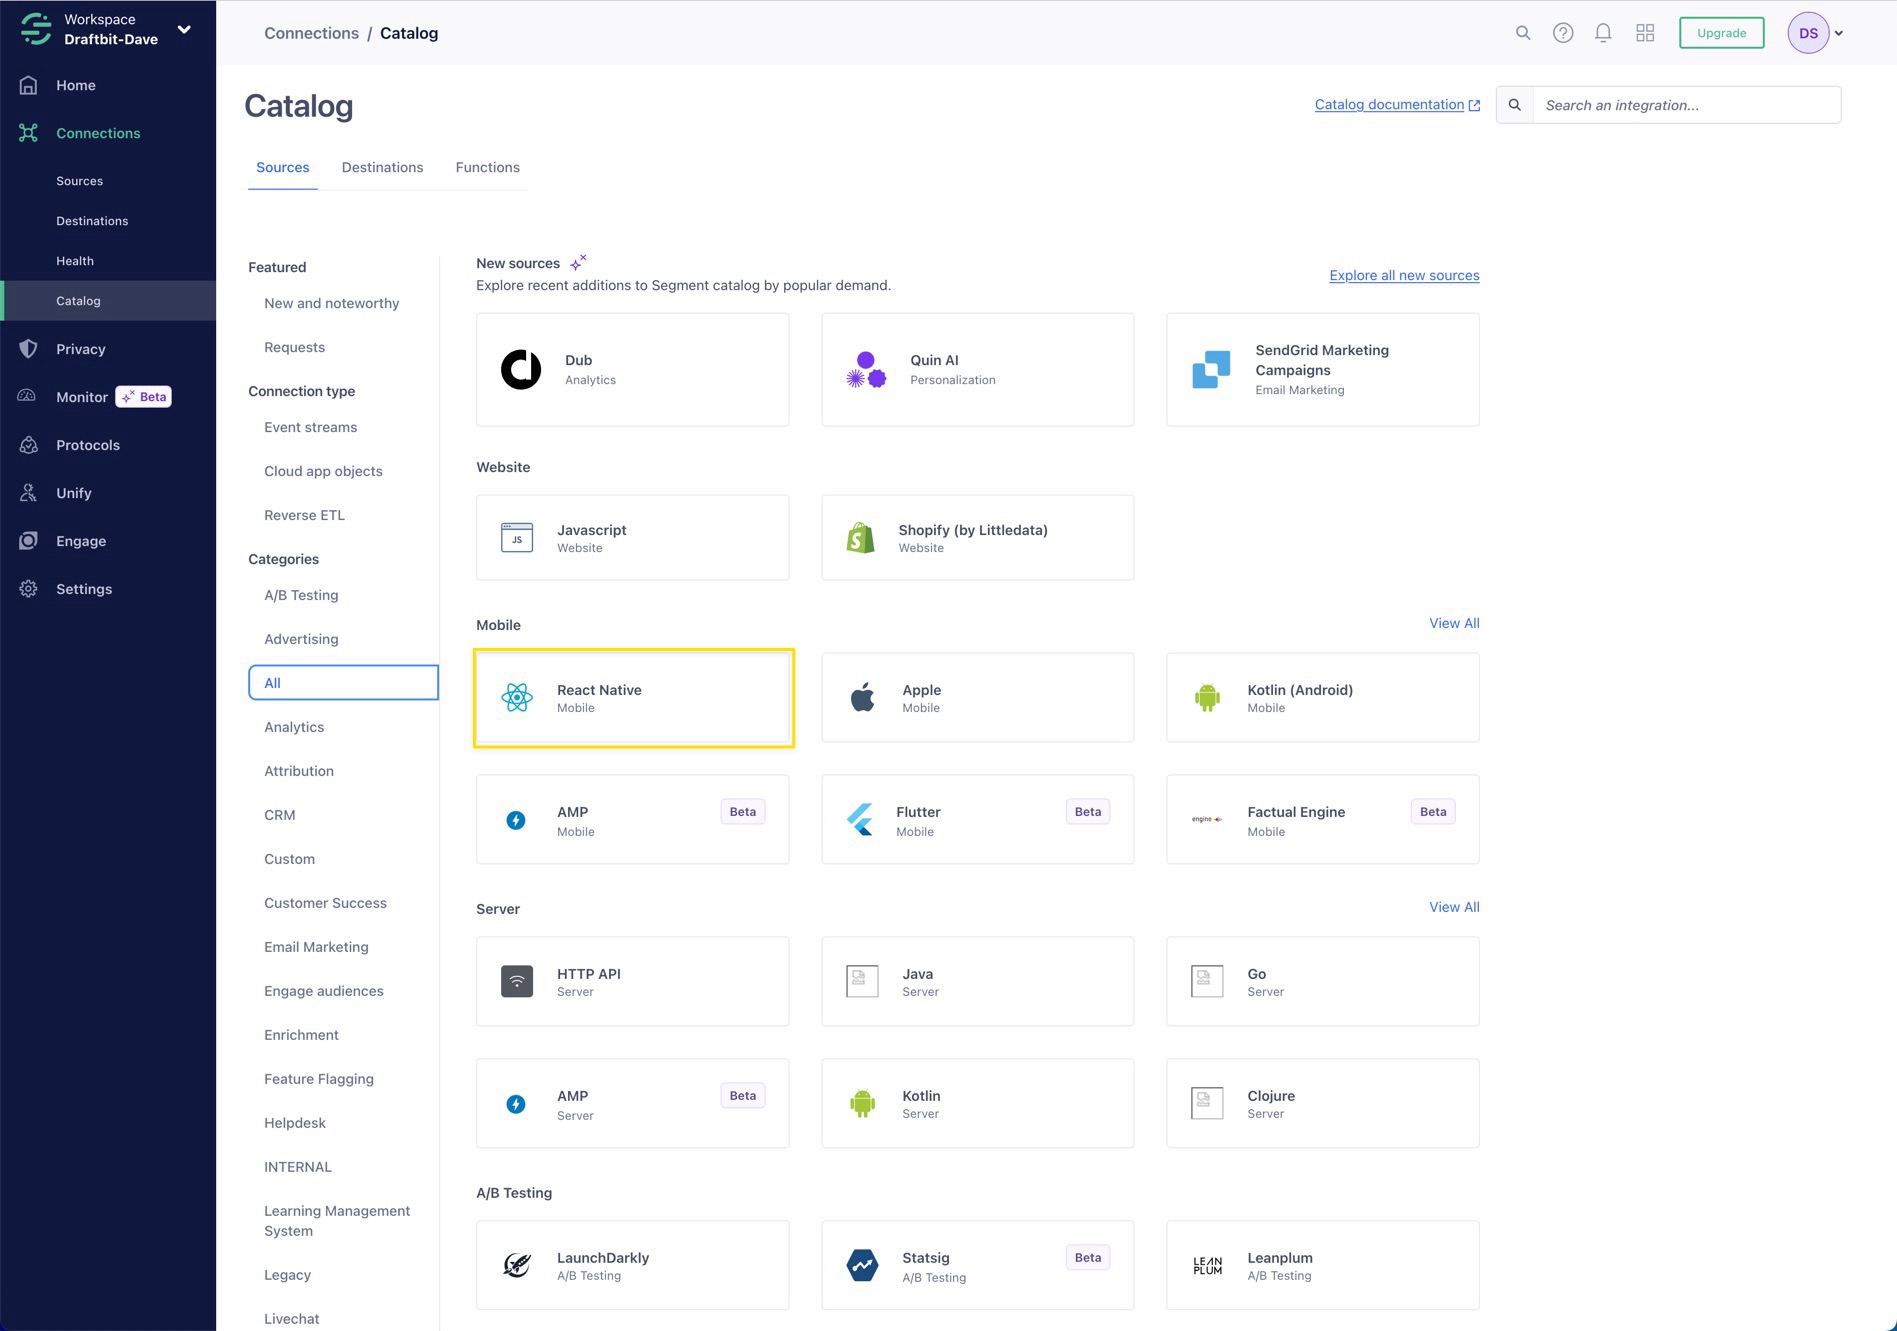Open the notifications bell
This screenshot has width=1897, height=1331.
point(1603,33)
